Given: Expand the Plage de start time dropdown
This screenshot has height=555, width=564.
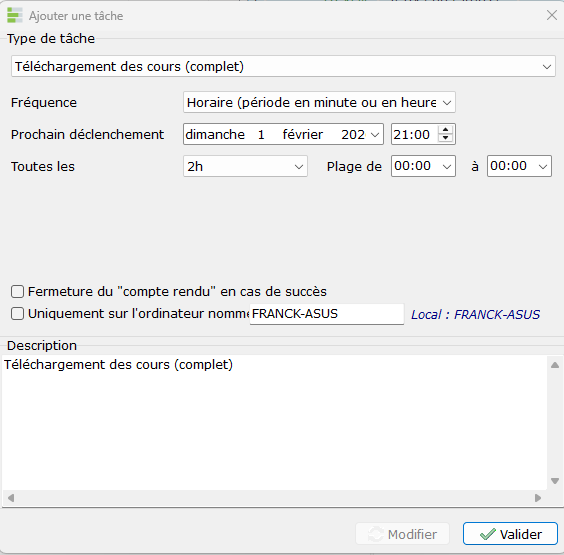Looking at the screenshot, I should [423, 166].
